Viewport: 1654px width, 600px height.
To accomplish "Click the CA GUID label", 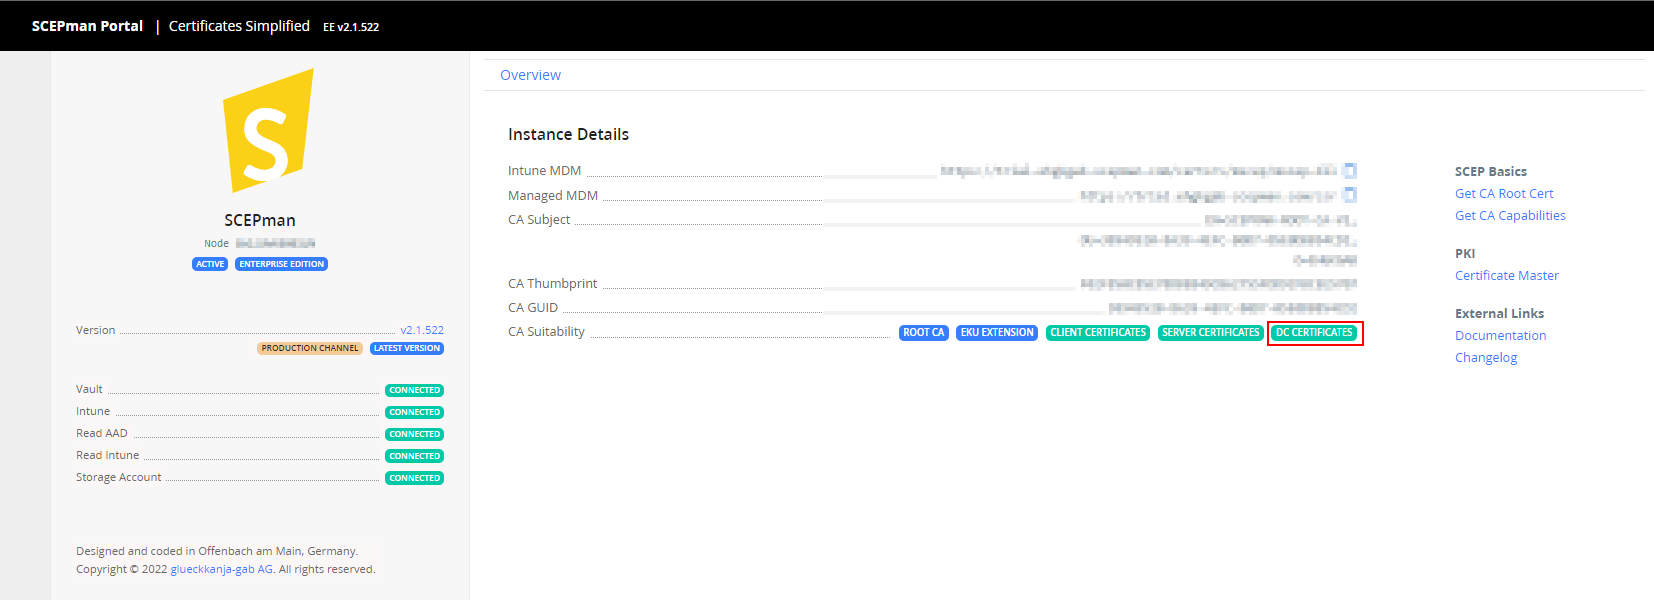I will click(533, 308).
